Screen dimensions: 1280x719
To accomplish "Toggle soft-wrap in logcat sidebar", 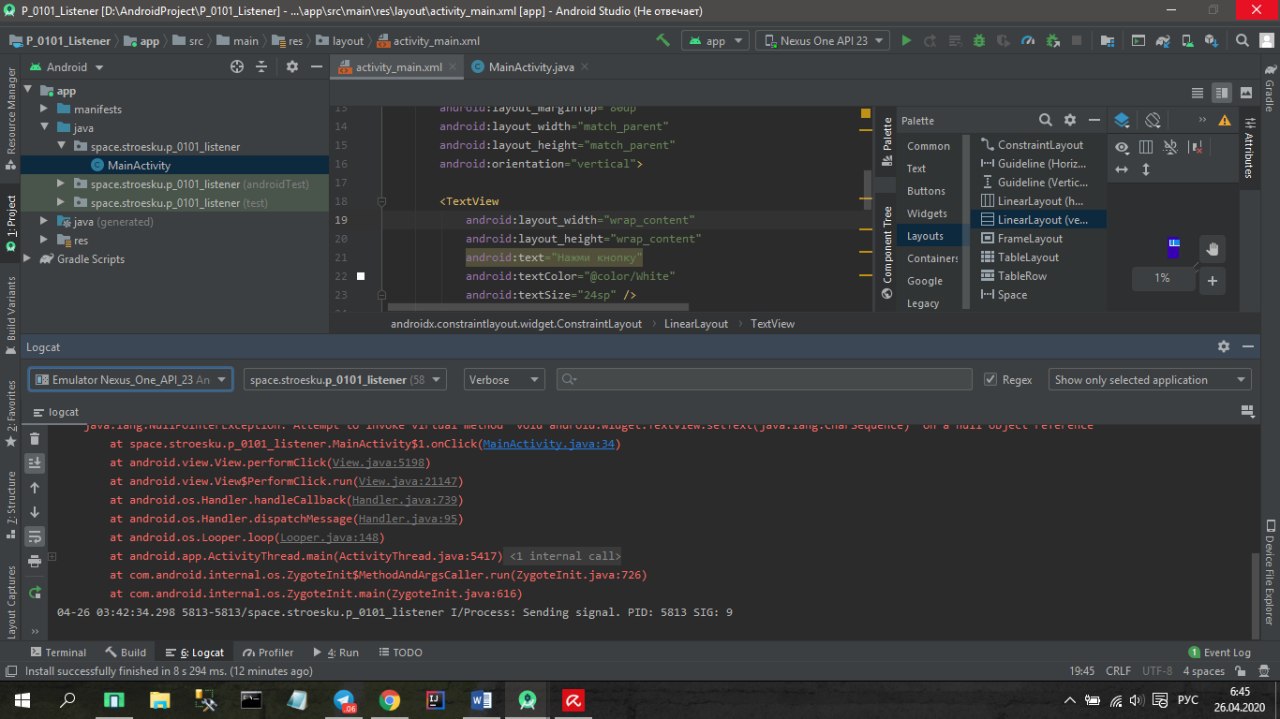I will point(35,536).
